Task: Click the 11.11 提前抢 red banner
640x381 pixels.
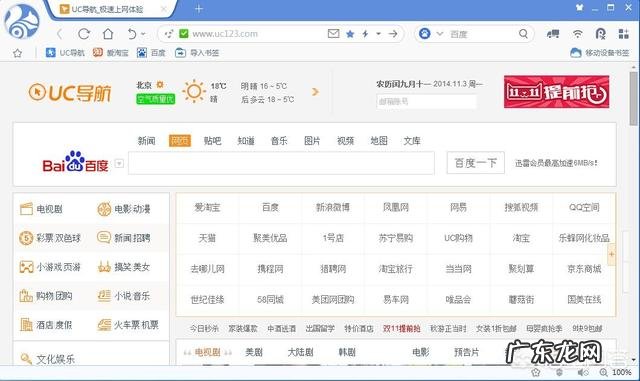Action: coord(556,92)
